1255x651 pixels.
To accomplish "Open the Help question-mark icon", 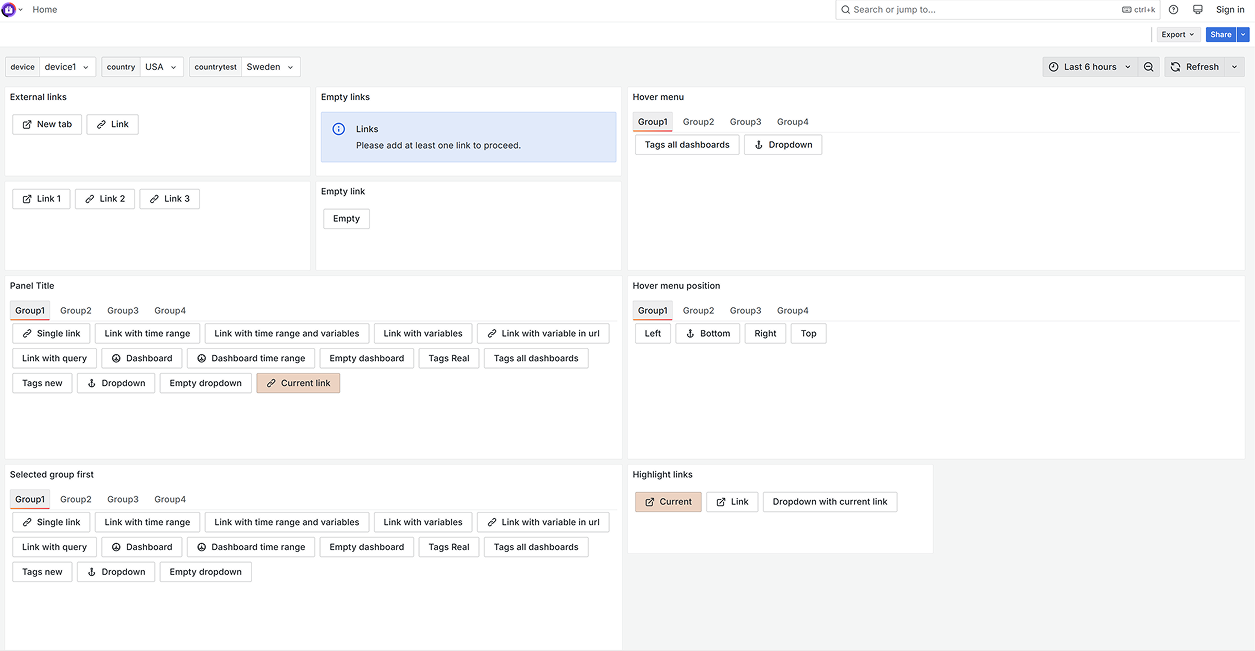I will 1174,10.
